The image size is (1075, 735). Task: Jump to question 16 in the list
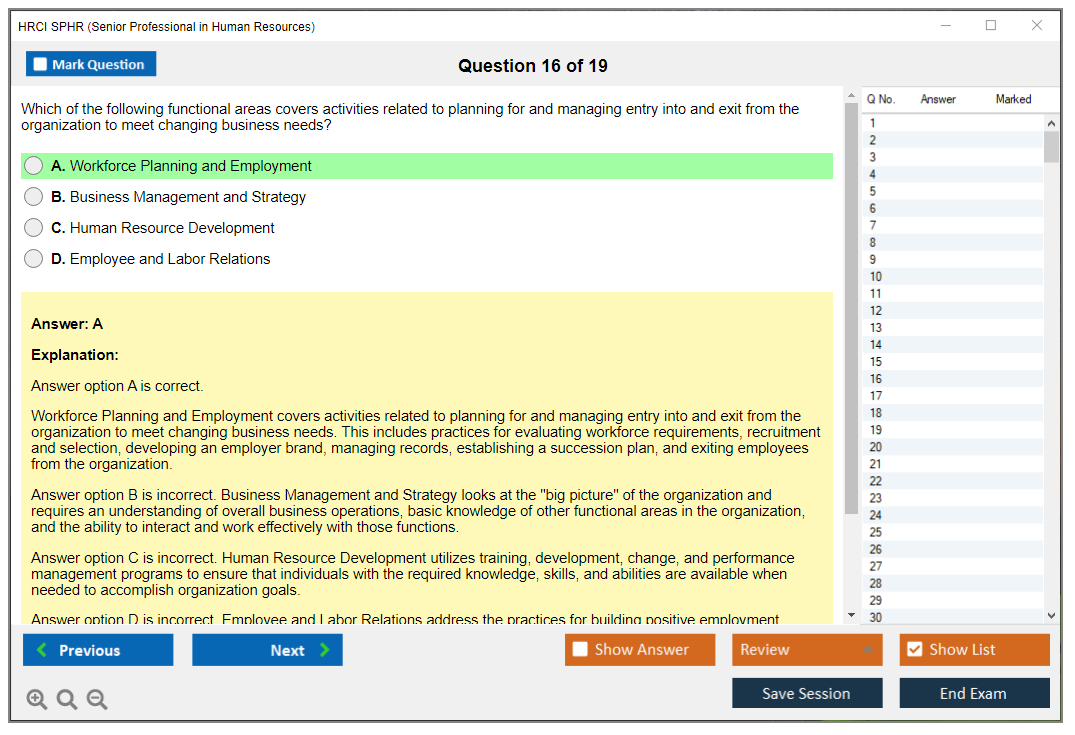tap(876, 379)
